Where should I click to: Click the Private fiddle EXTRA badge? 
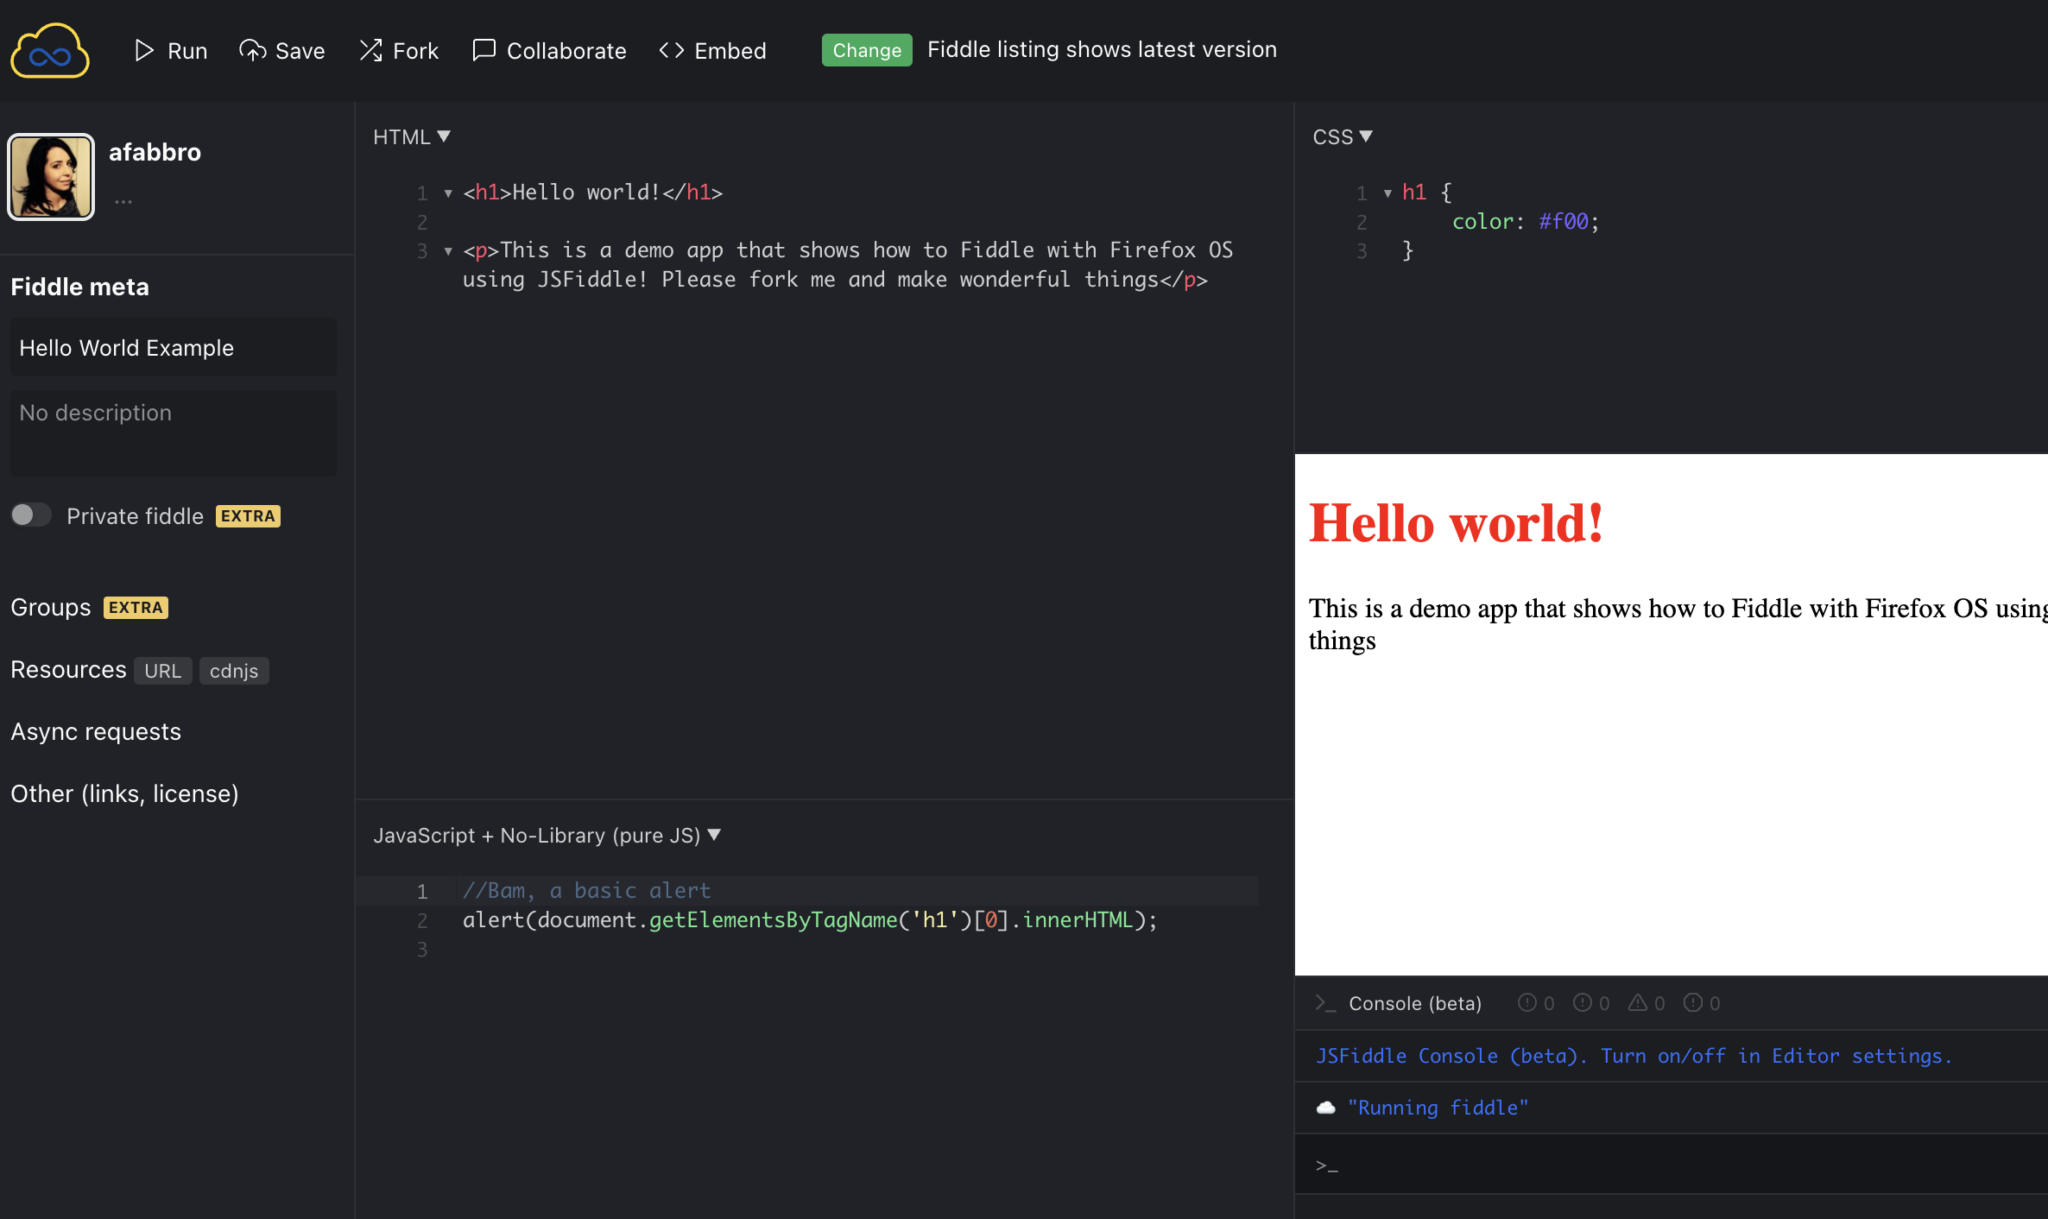point(248,516)
